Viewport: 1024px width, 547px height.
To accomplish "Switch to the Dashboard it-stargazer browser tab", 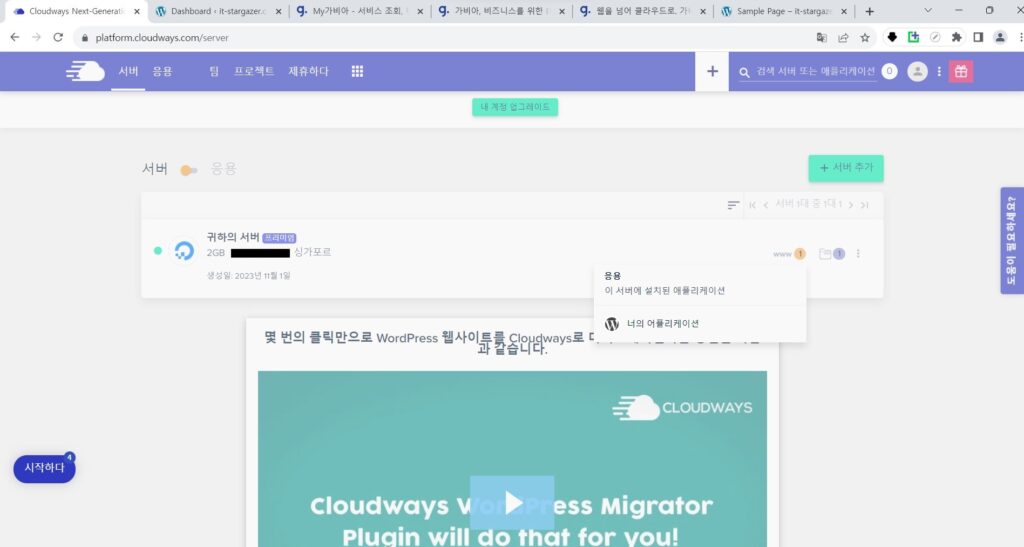I will point(217,11).
